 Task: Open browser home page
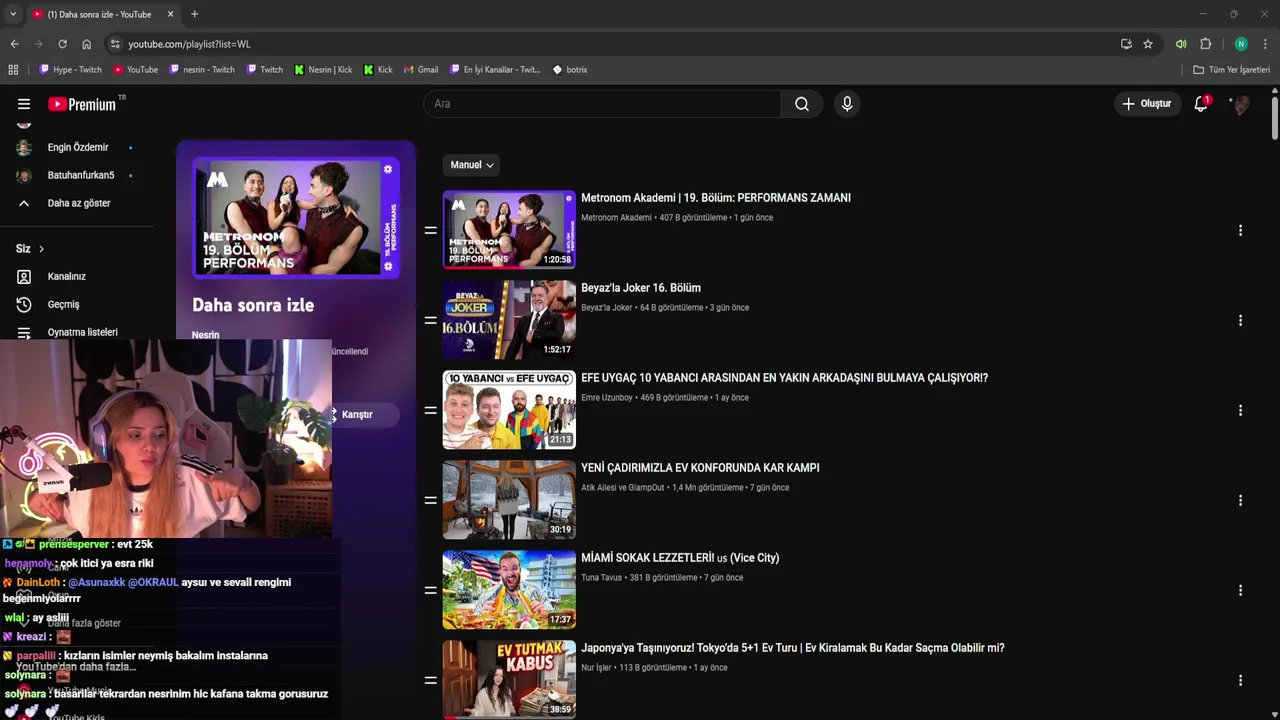tap(86, 44)
